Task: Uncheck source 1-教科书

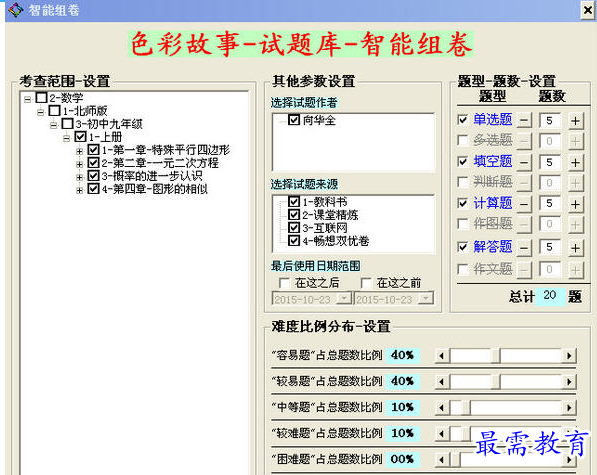Action: [294, 201]
